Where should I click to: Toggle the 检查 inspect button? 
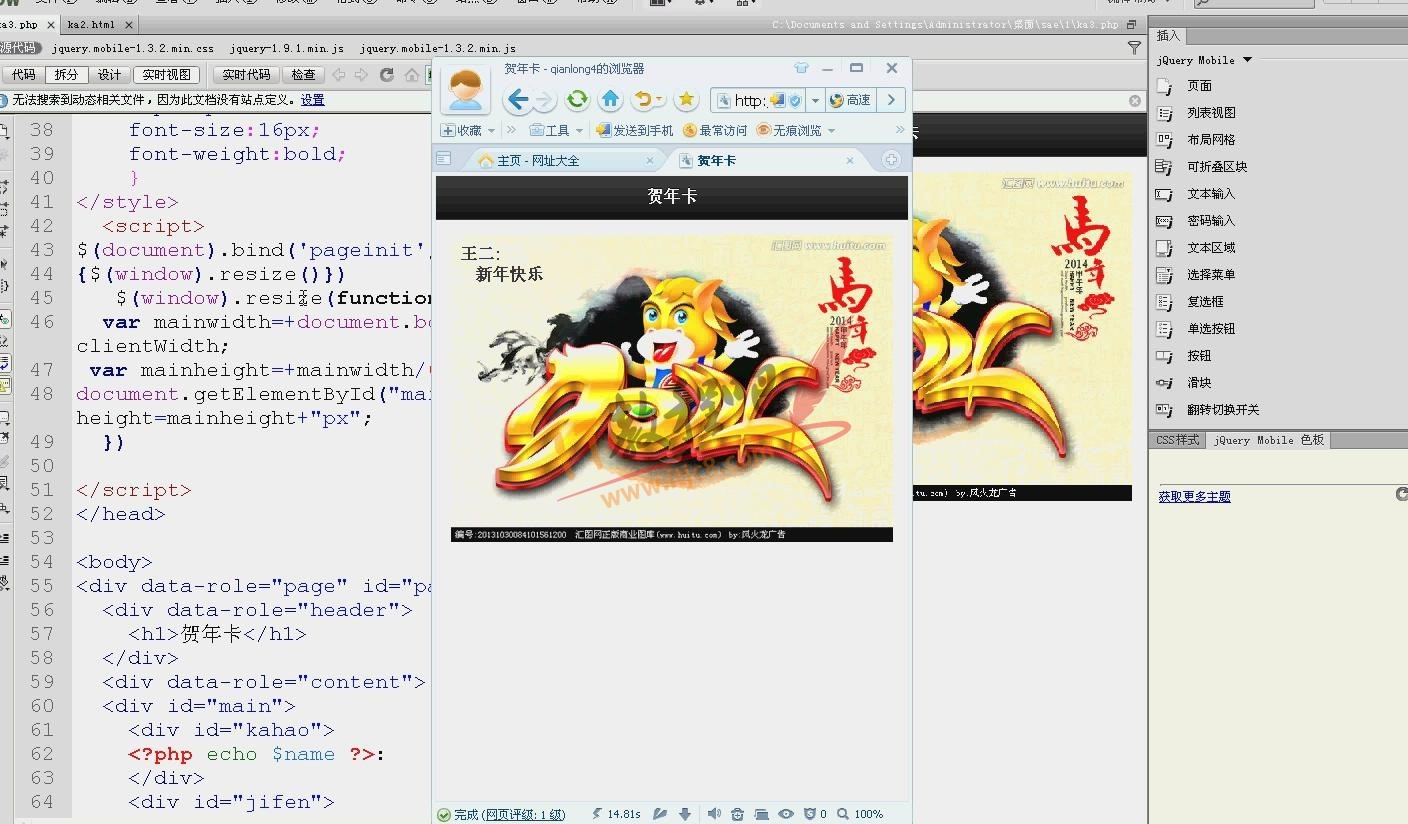pyautogui.click(x=303, y=75)
